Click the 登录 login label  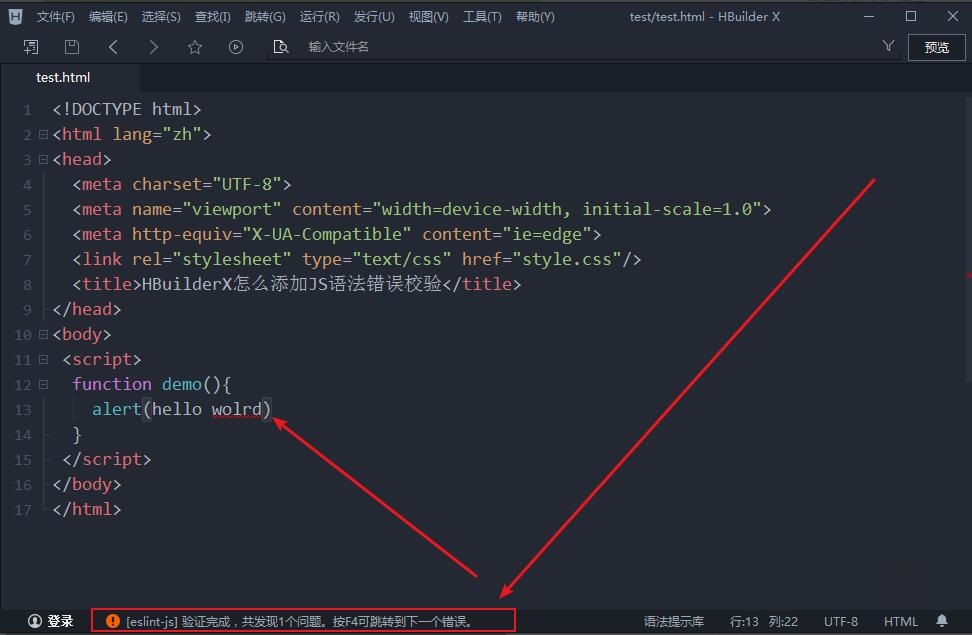[x=61, y=621]
